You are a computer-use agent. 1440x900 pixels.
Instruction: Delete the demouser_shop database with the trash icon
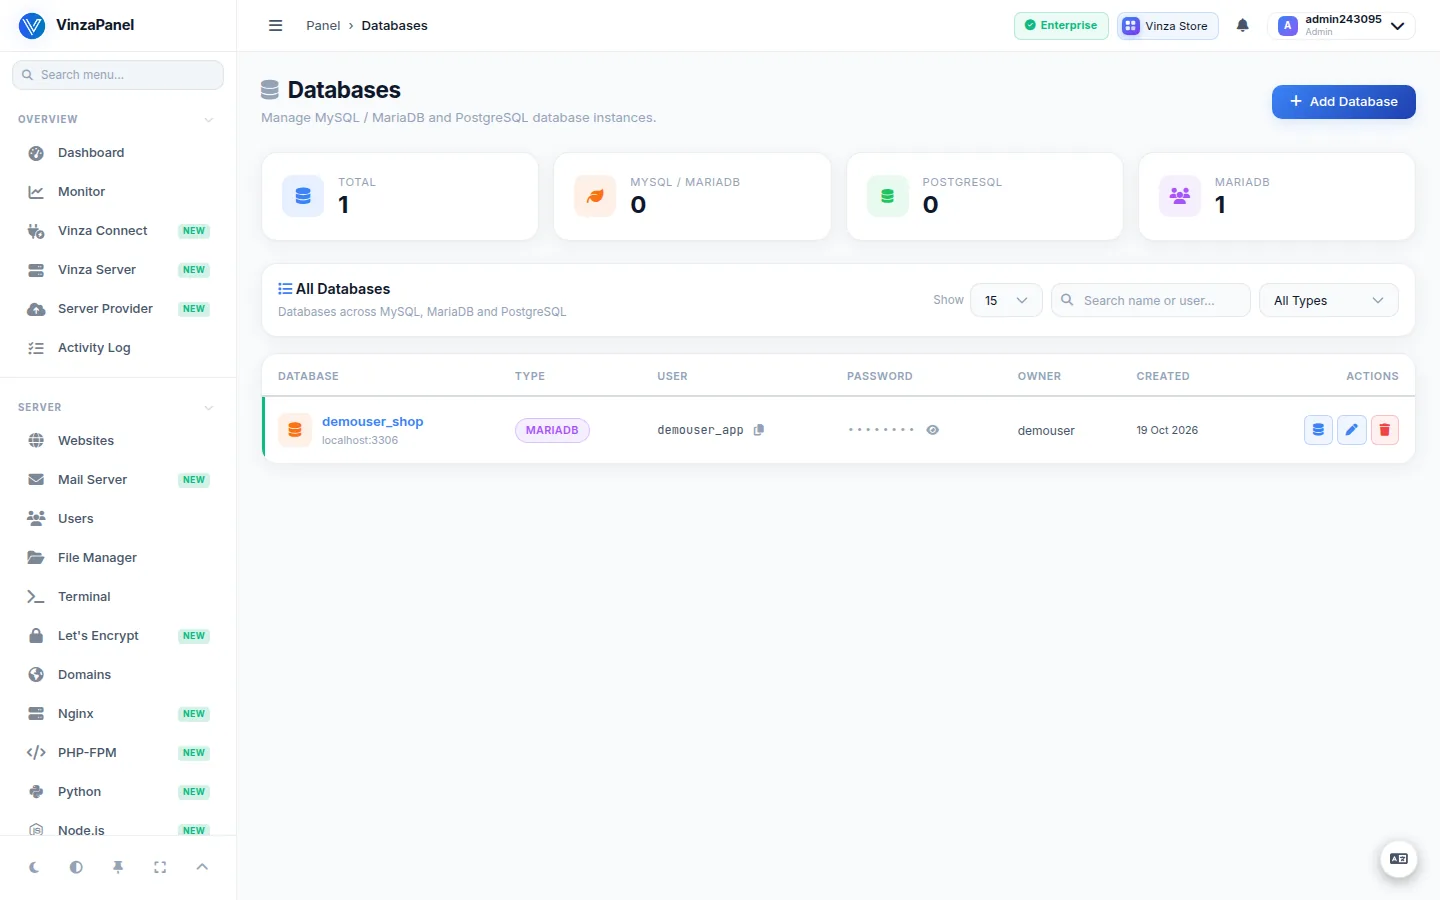click(x=1384, y=430)
